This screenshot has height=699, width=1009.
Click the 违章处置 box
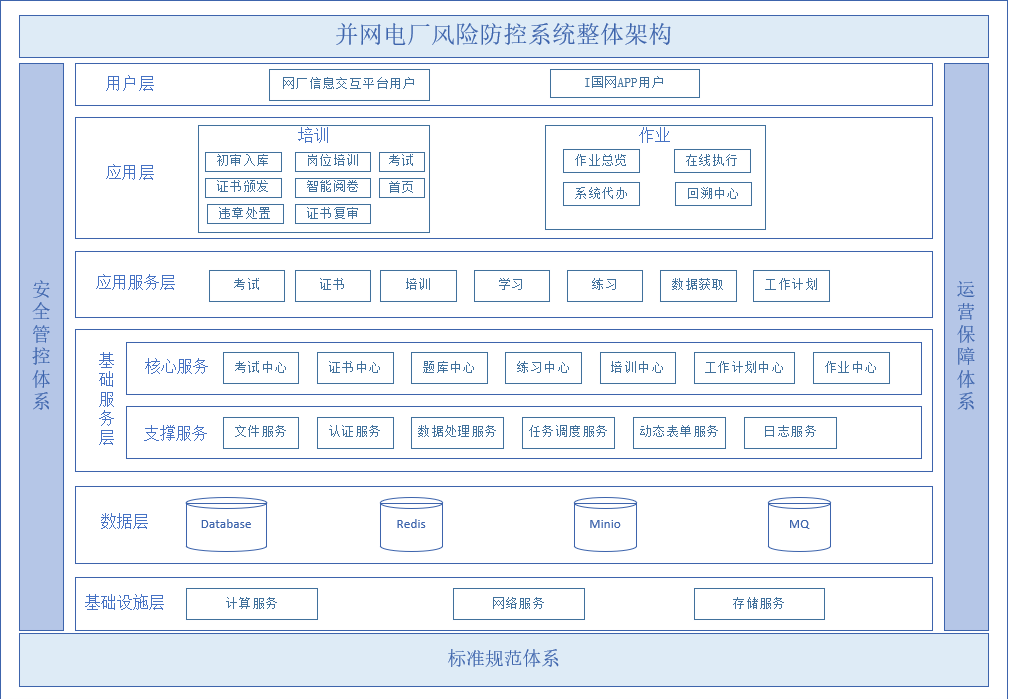click(x=245, y=214)
